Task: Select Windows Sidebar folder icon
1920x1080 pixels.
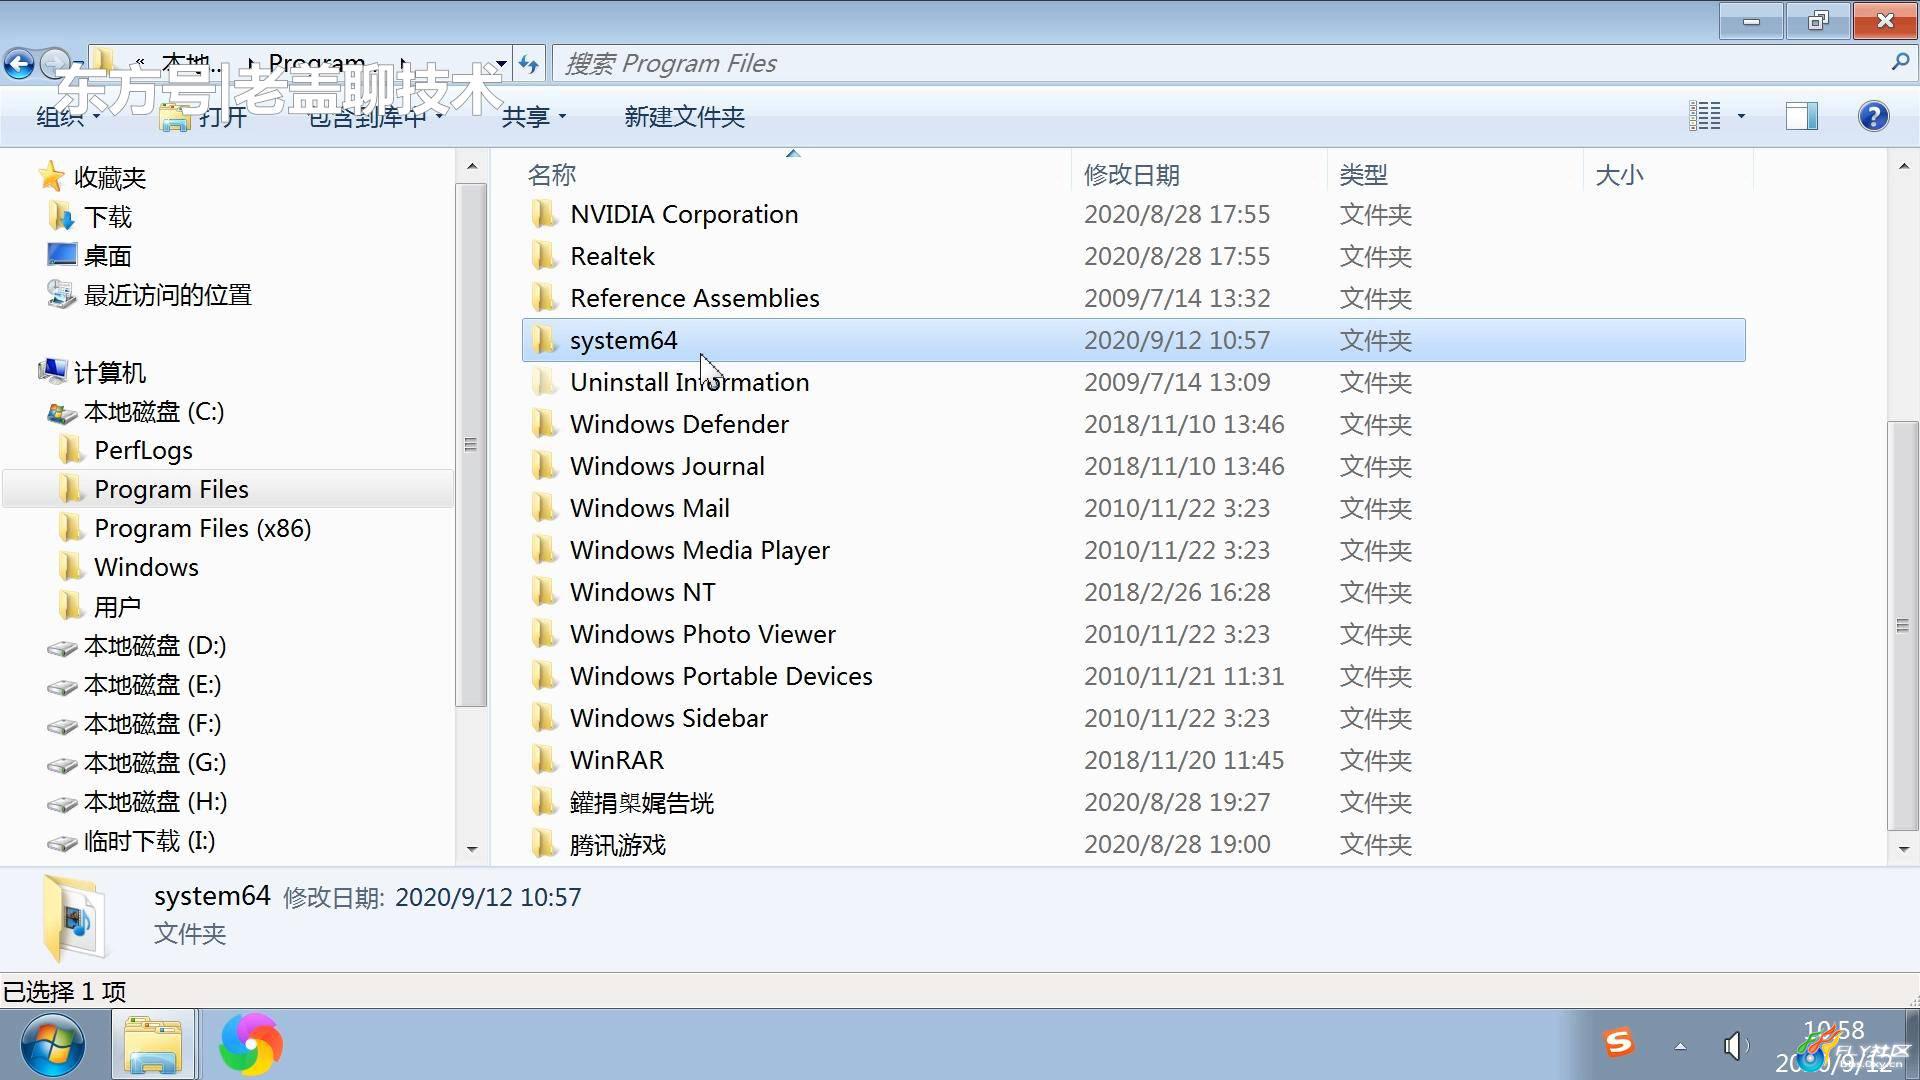Action: pyautogui.click(x=544, y=718)
